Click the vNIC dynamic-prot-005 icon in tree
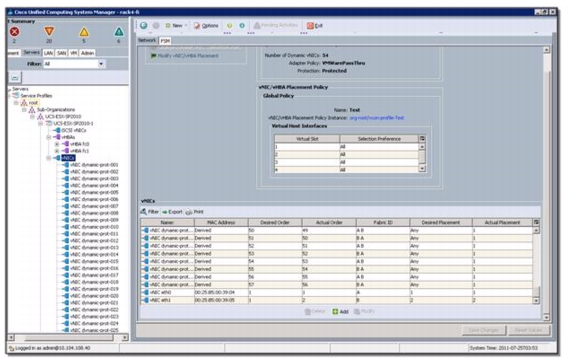Screen dimensions: 576x361 65,192
